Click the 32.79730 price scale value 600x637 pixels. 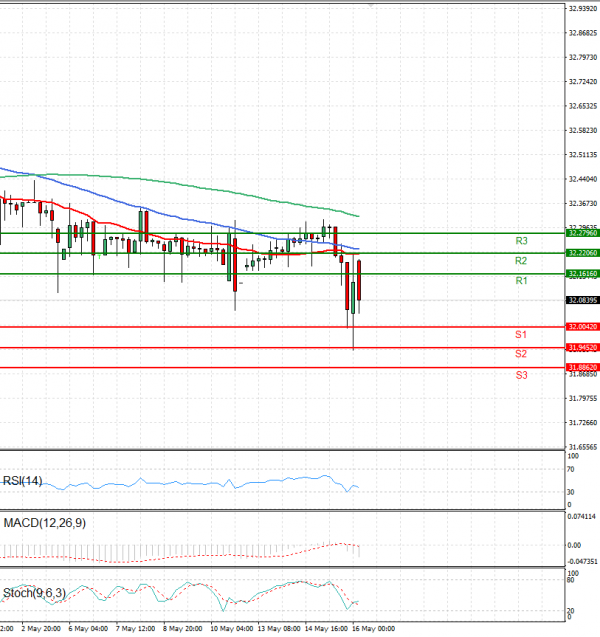pos(583,57)
